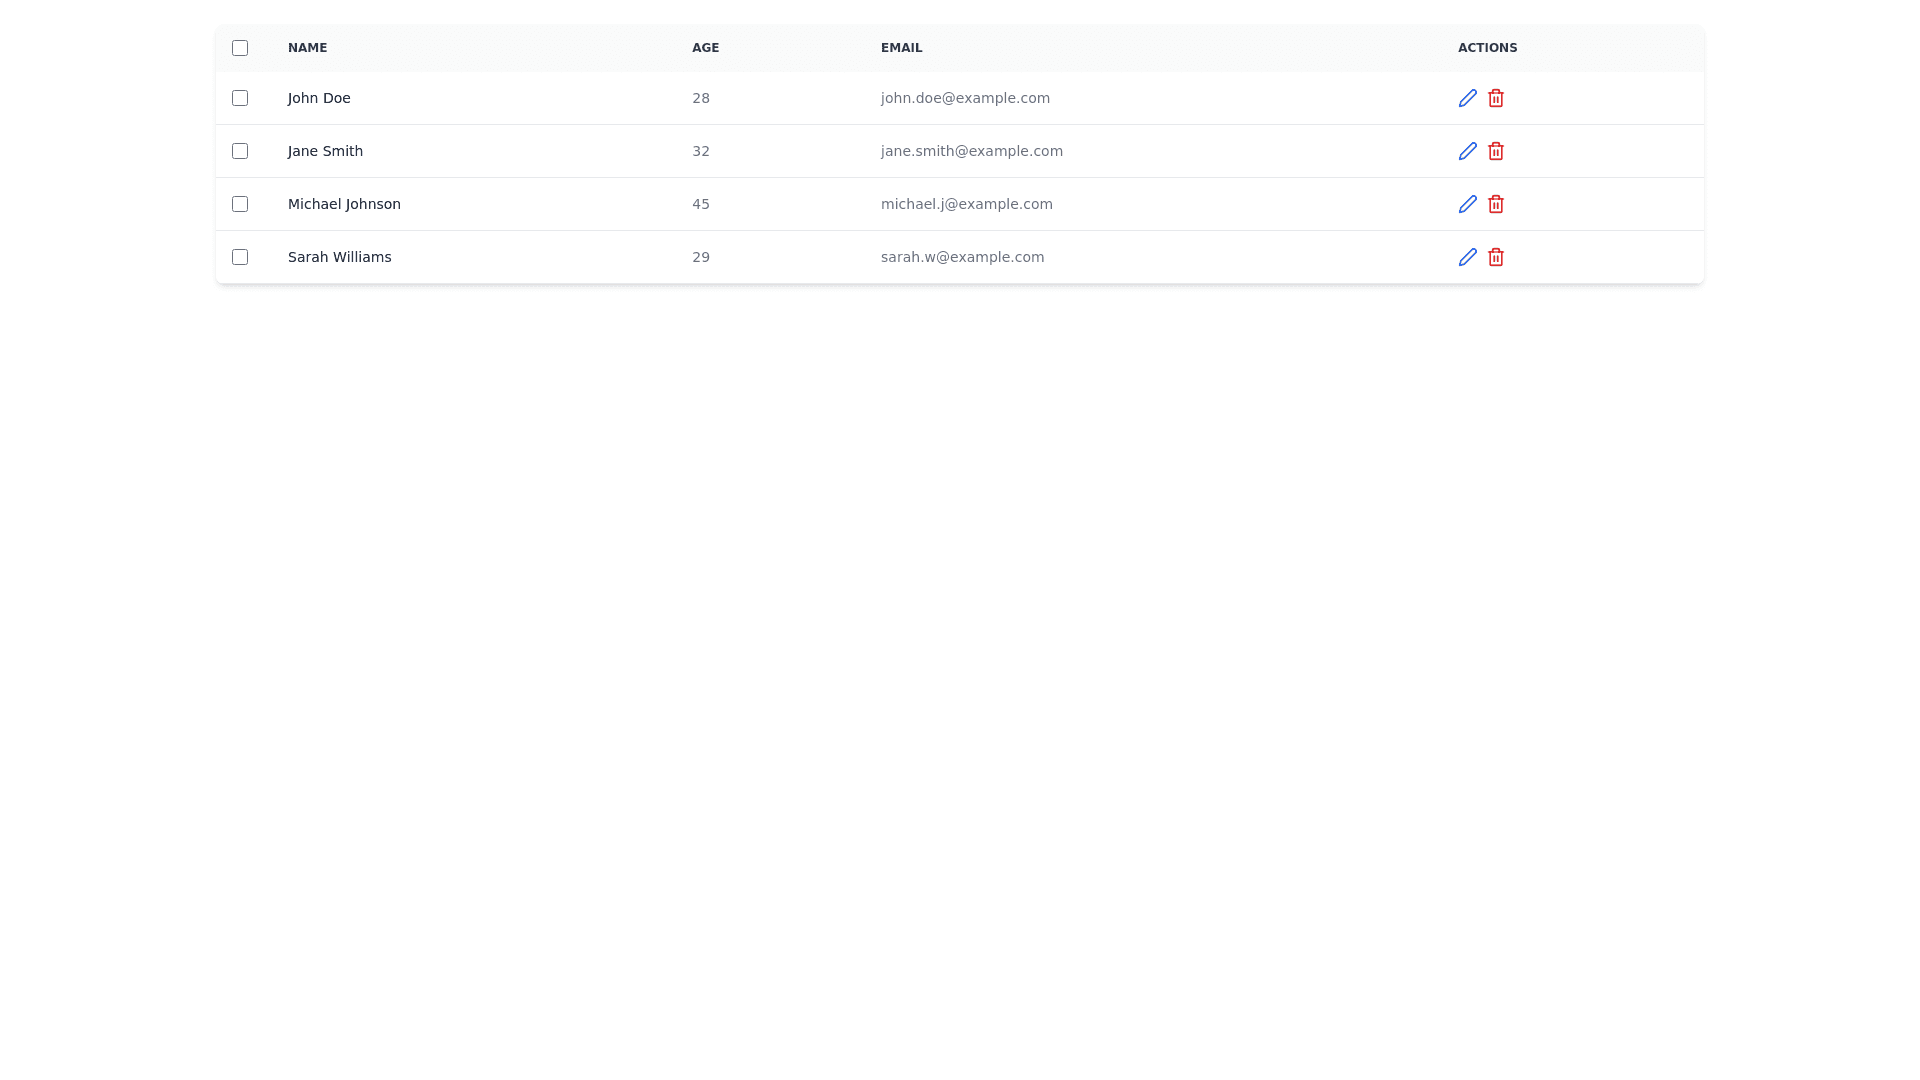The height and width of the screenshot is (1080, 1920).
Task: Click the AGE column header
Action: [x=705, y=48]
